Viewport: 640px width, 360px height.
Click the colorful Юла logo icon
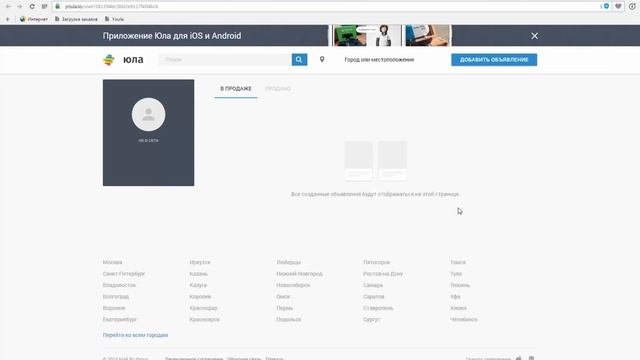(109, 60)
